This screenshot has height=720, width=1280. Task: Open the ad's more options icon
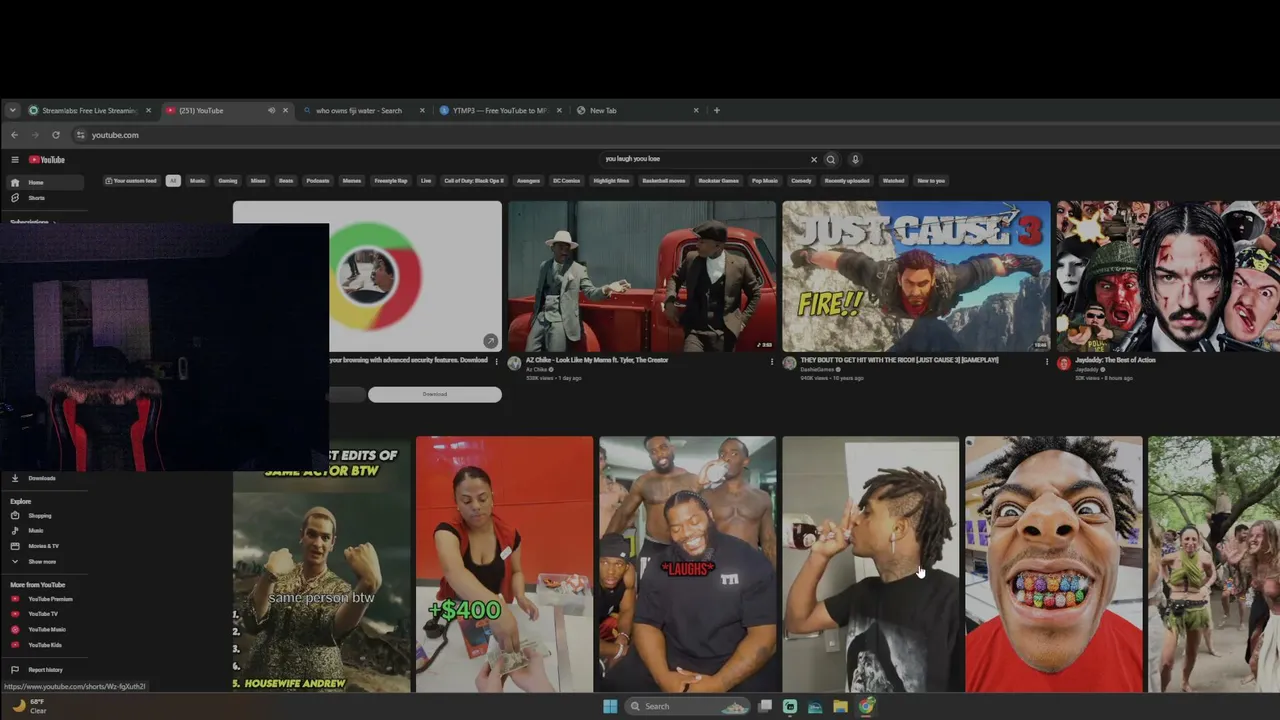coord(497,361)
